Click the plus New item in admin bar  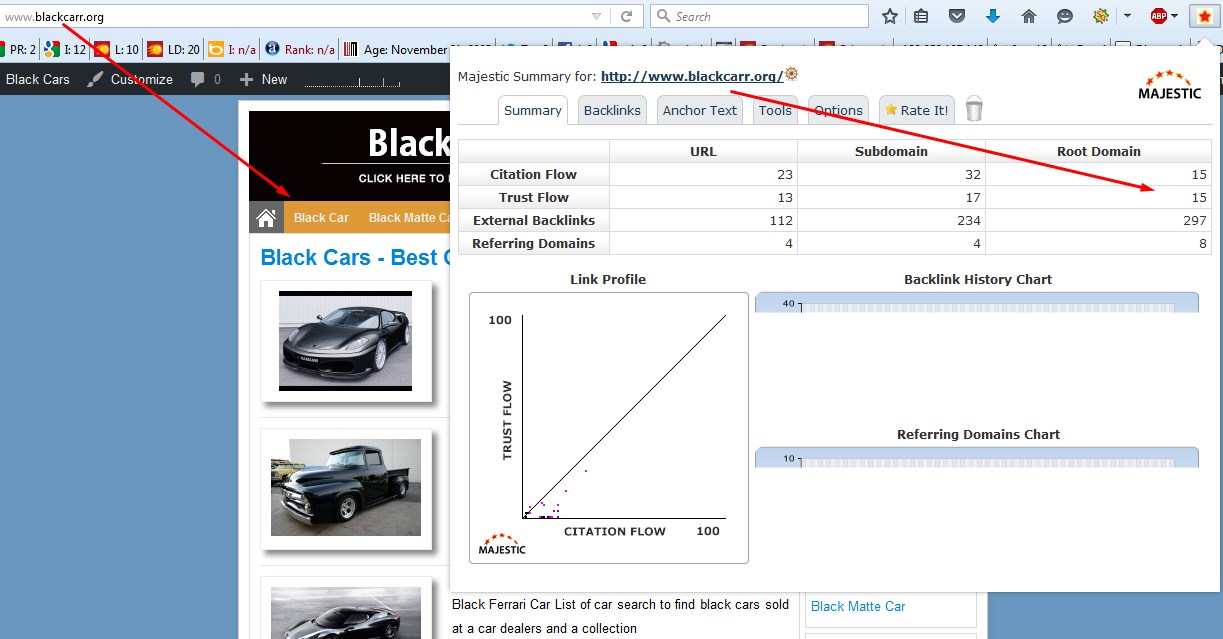(x=263, y=79)
